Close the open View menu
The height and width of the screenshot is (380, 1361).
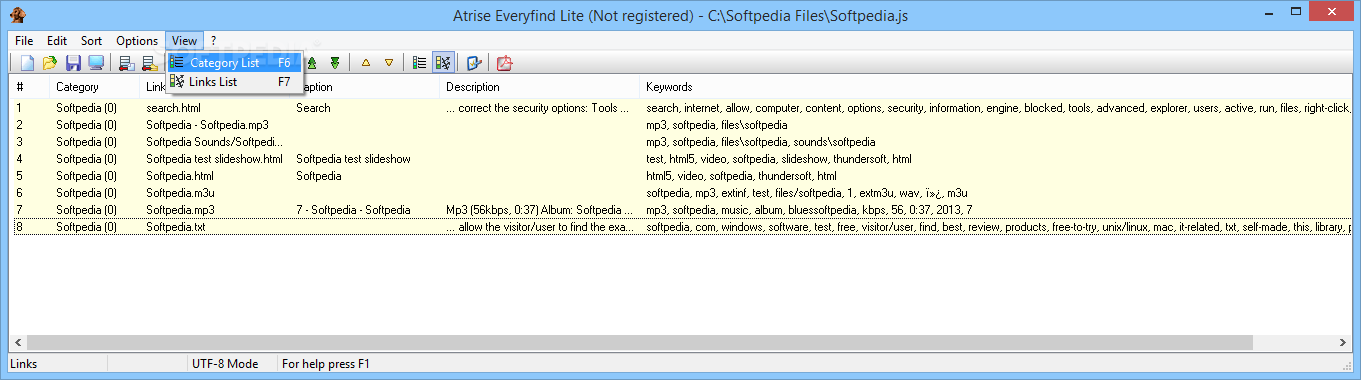point(184,41)
